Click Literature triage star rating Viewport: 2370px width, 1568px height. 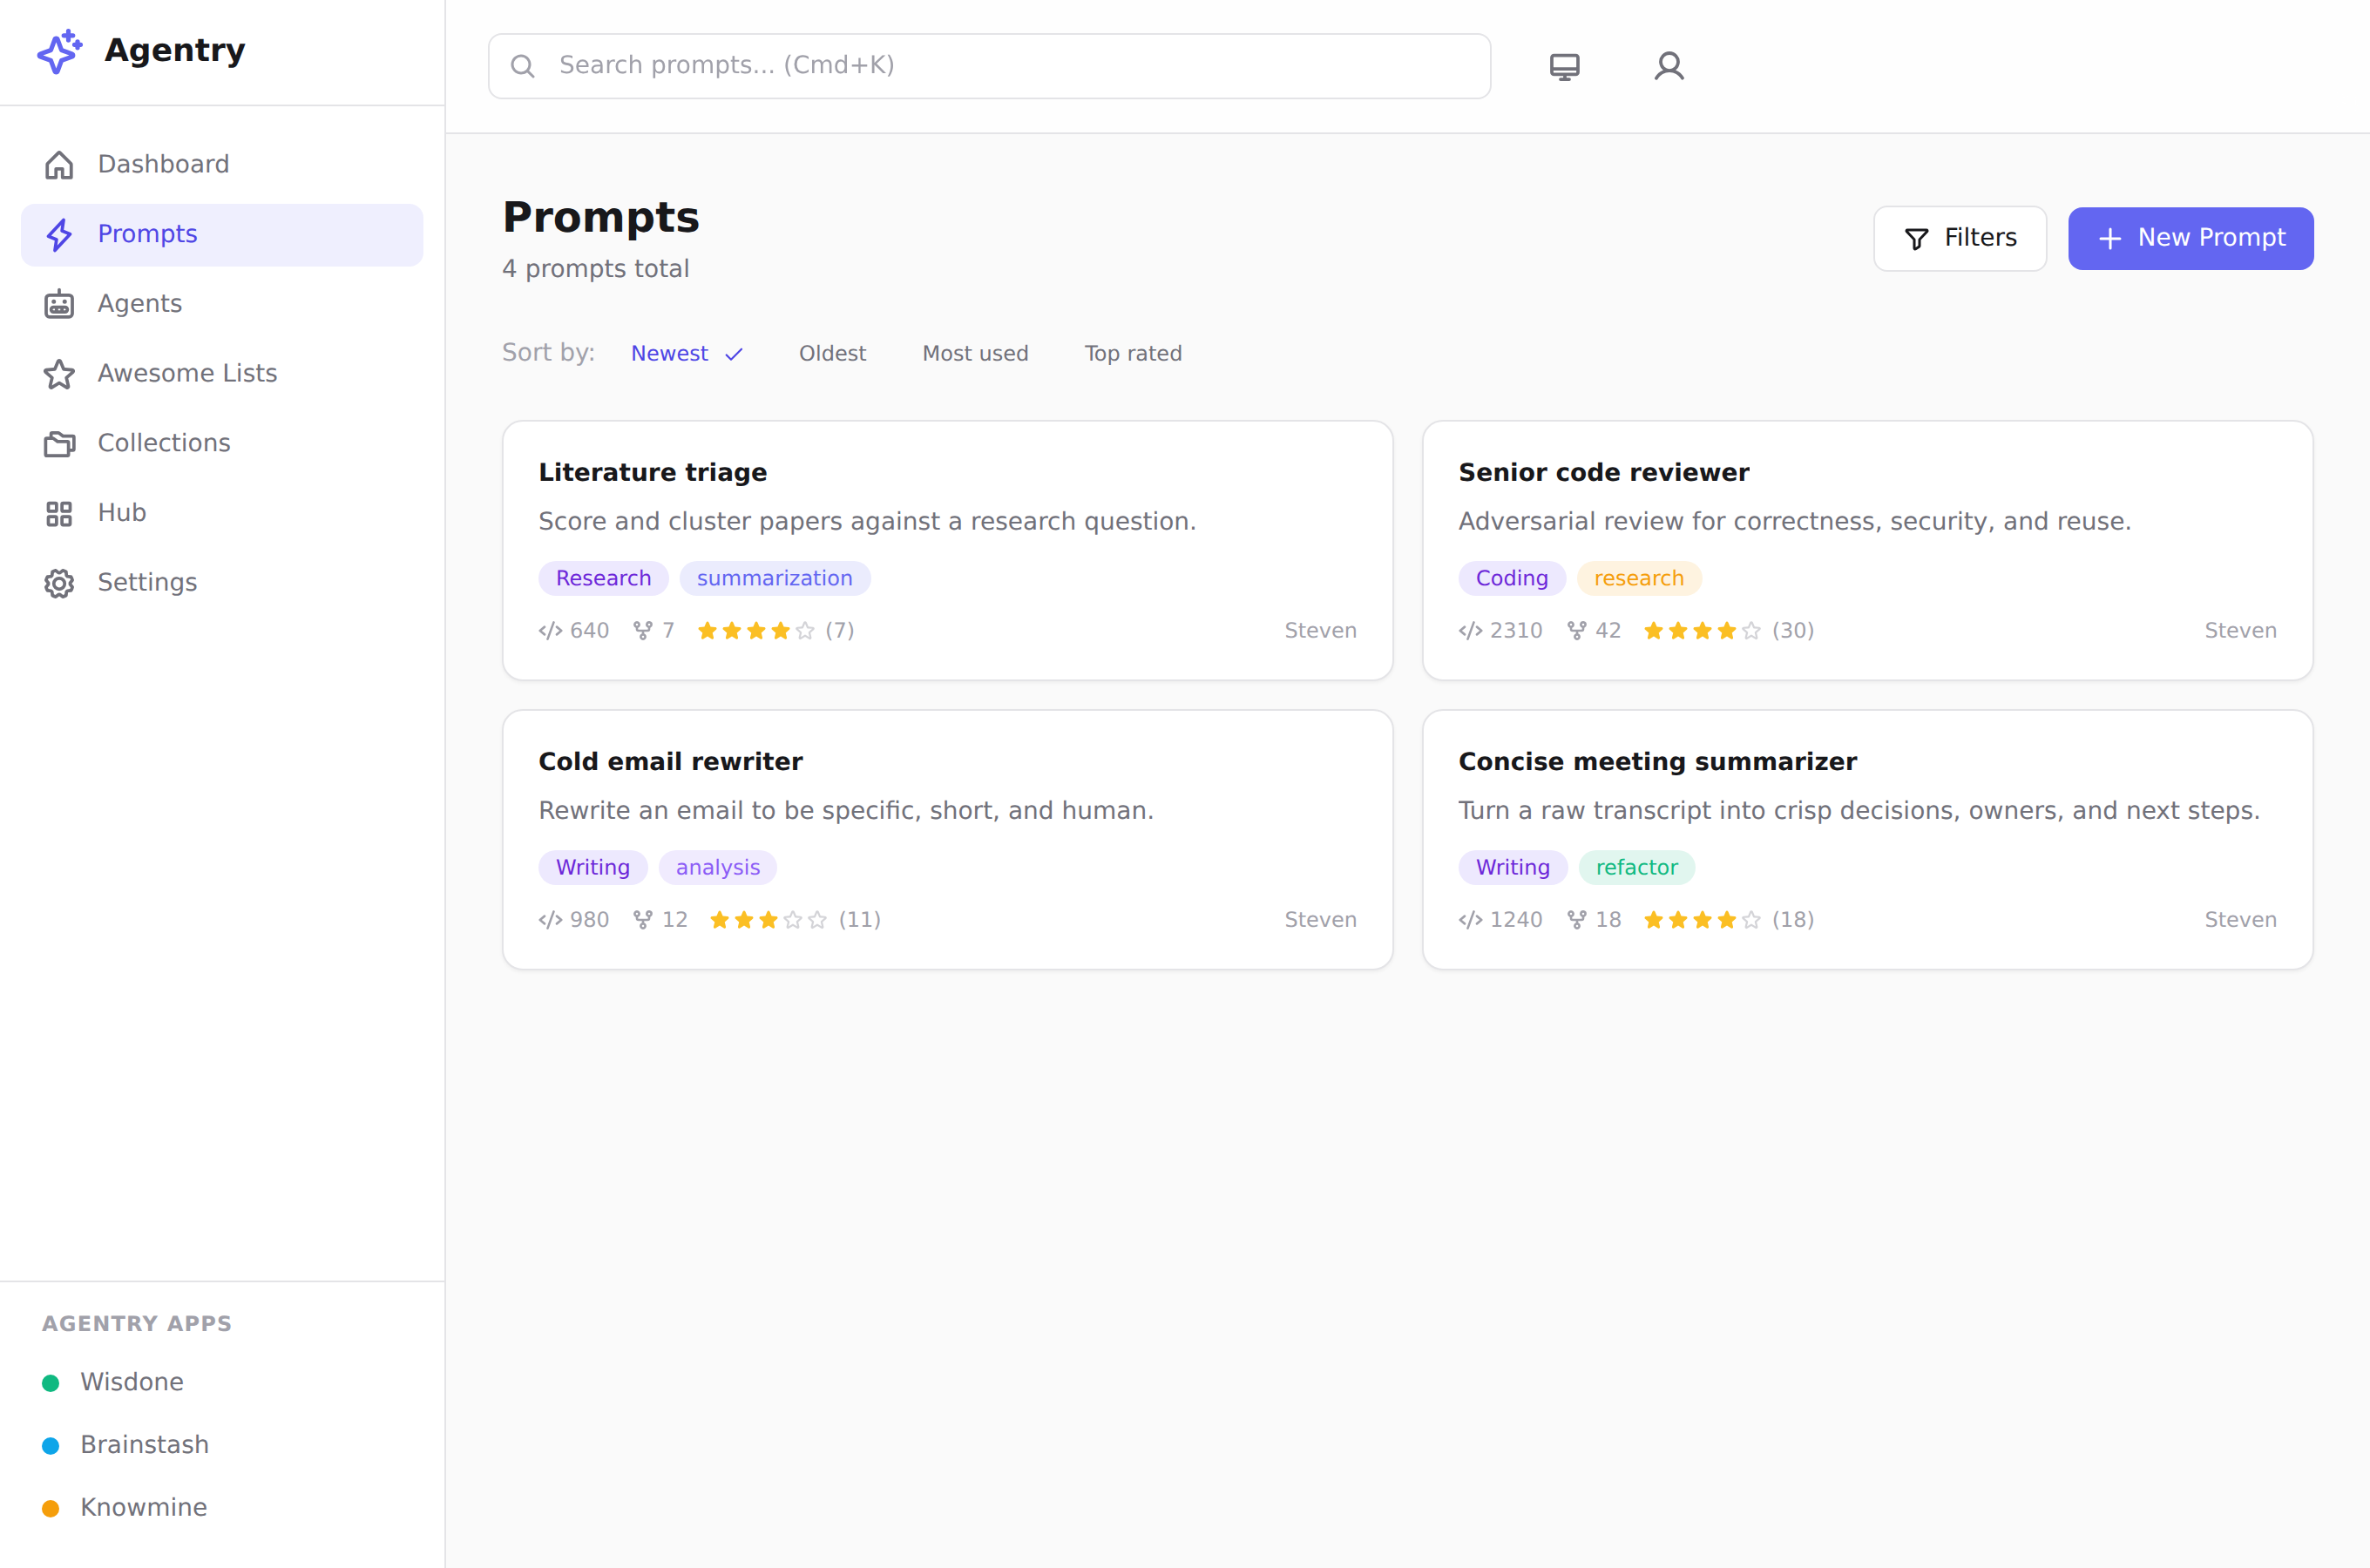tap(756, 630)
